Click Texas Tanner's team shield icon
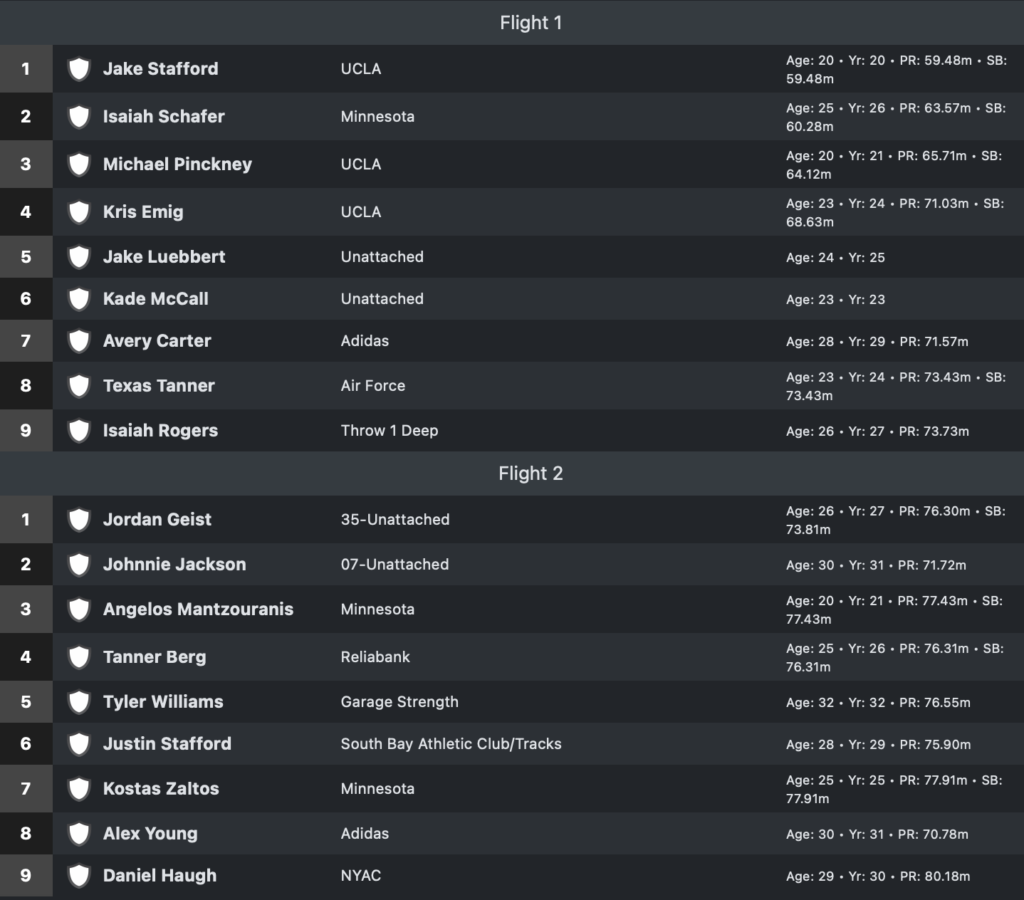 pyautogui.click(x=79, y=386)
